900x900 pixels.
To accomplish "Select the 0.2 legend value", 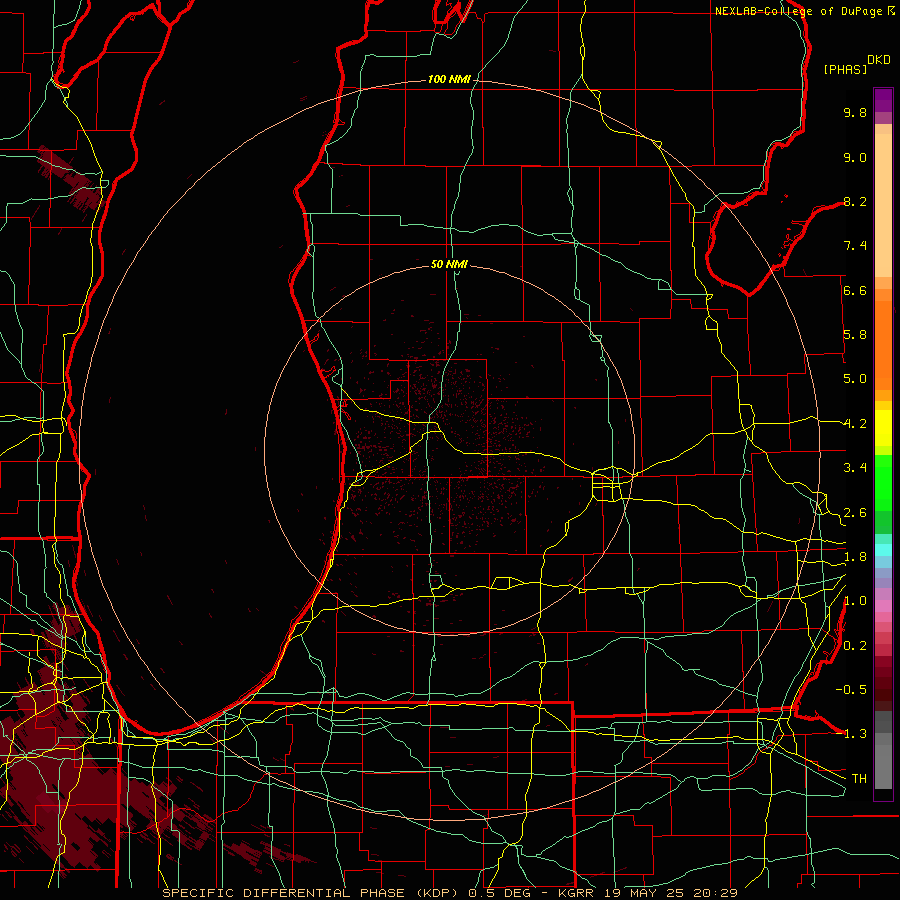I will click(855, 646).
